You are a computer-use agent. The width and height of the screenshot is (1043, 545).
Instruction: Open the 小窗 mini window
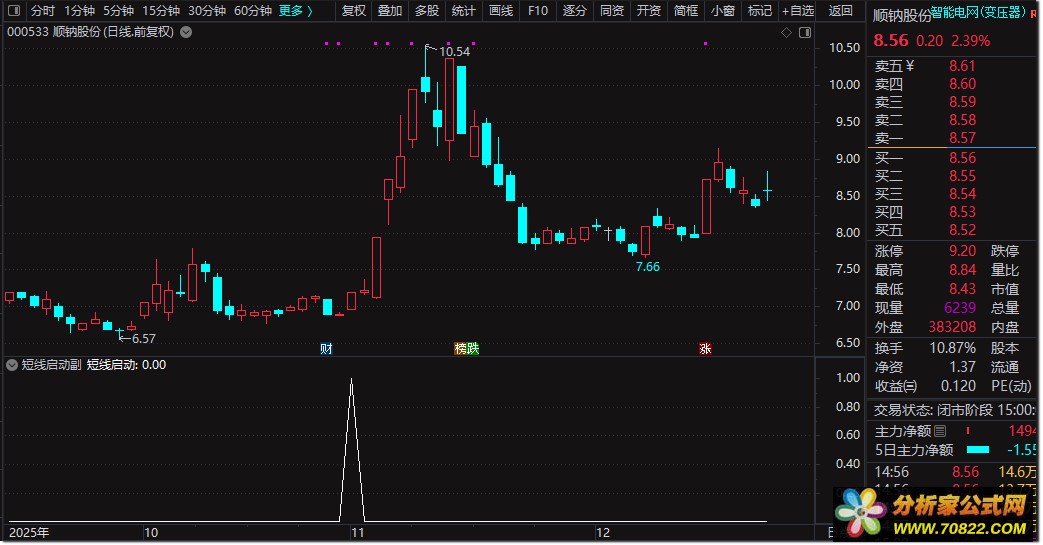[x=722, y=11]
